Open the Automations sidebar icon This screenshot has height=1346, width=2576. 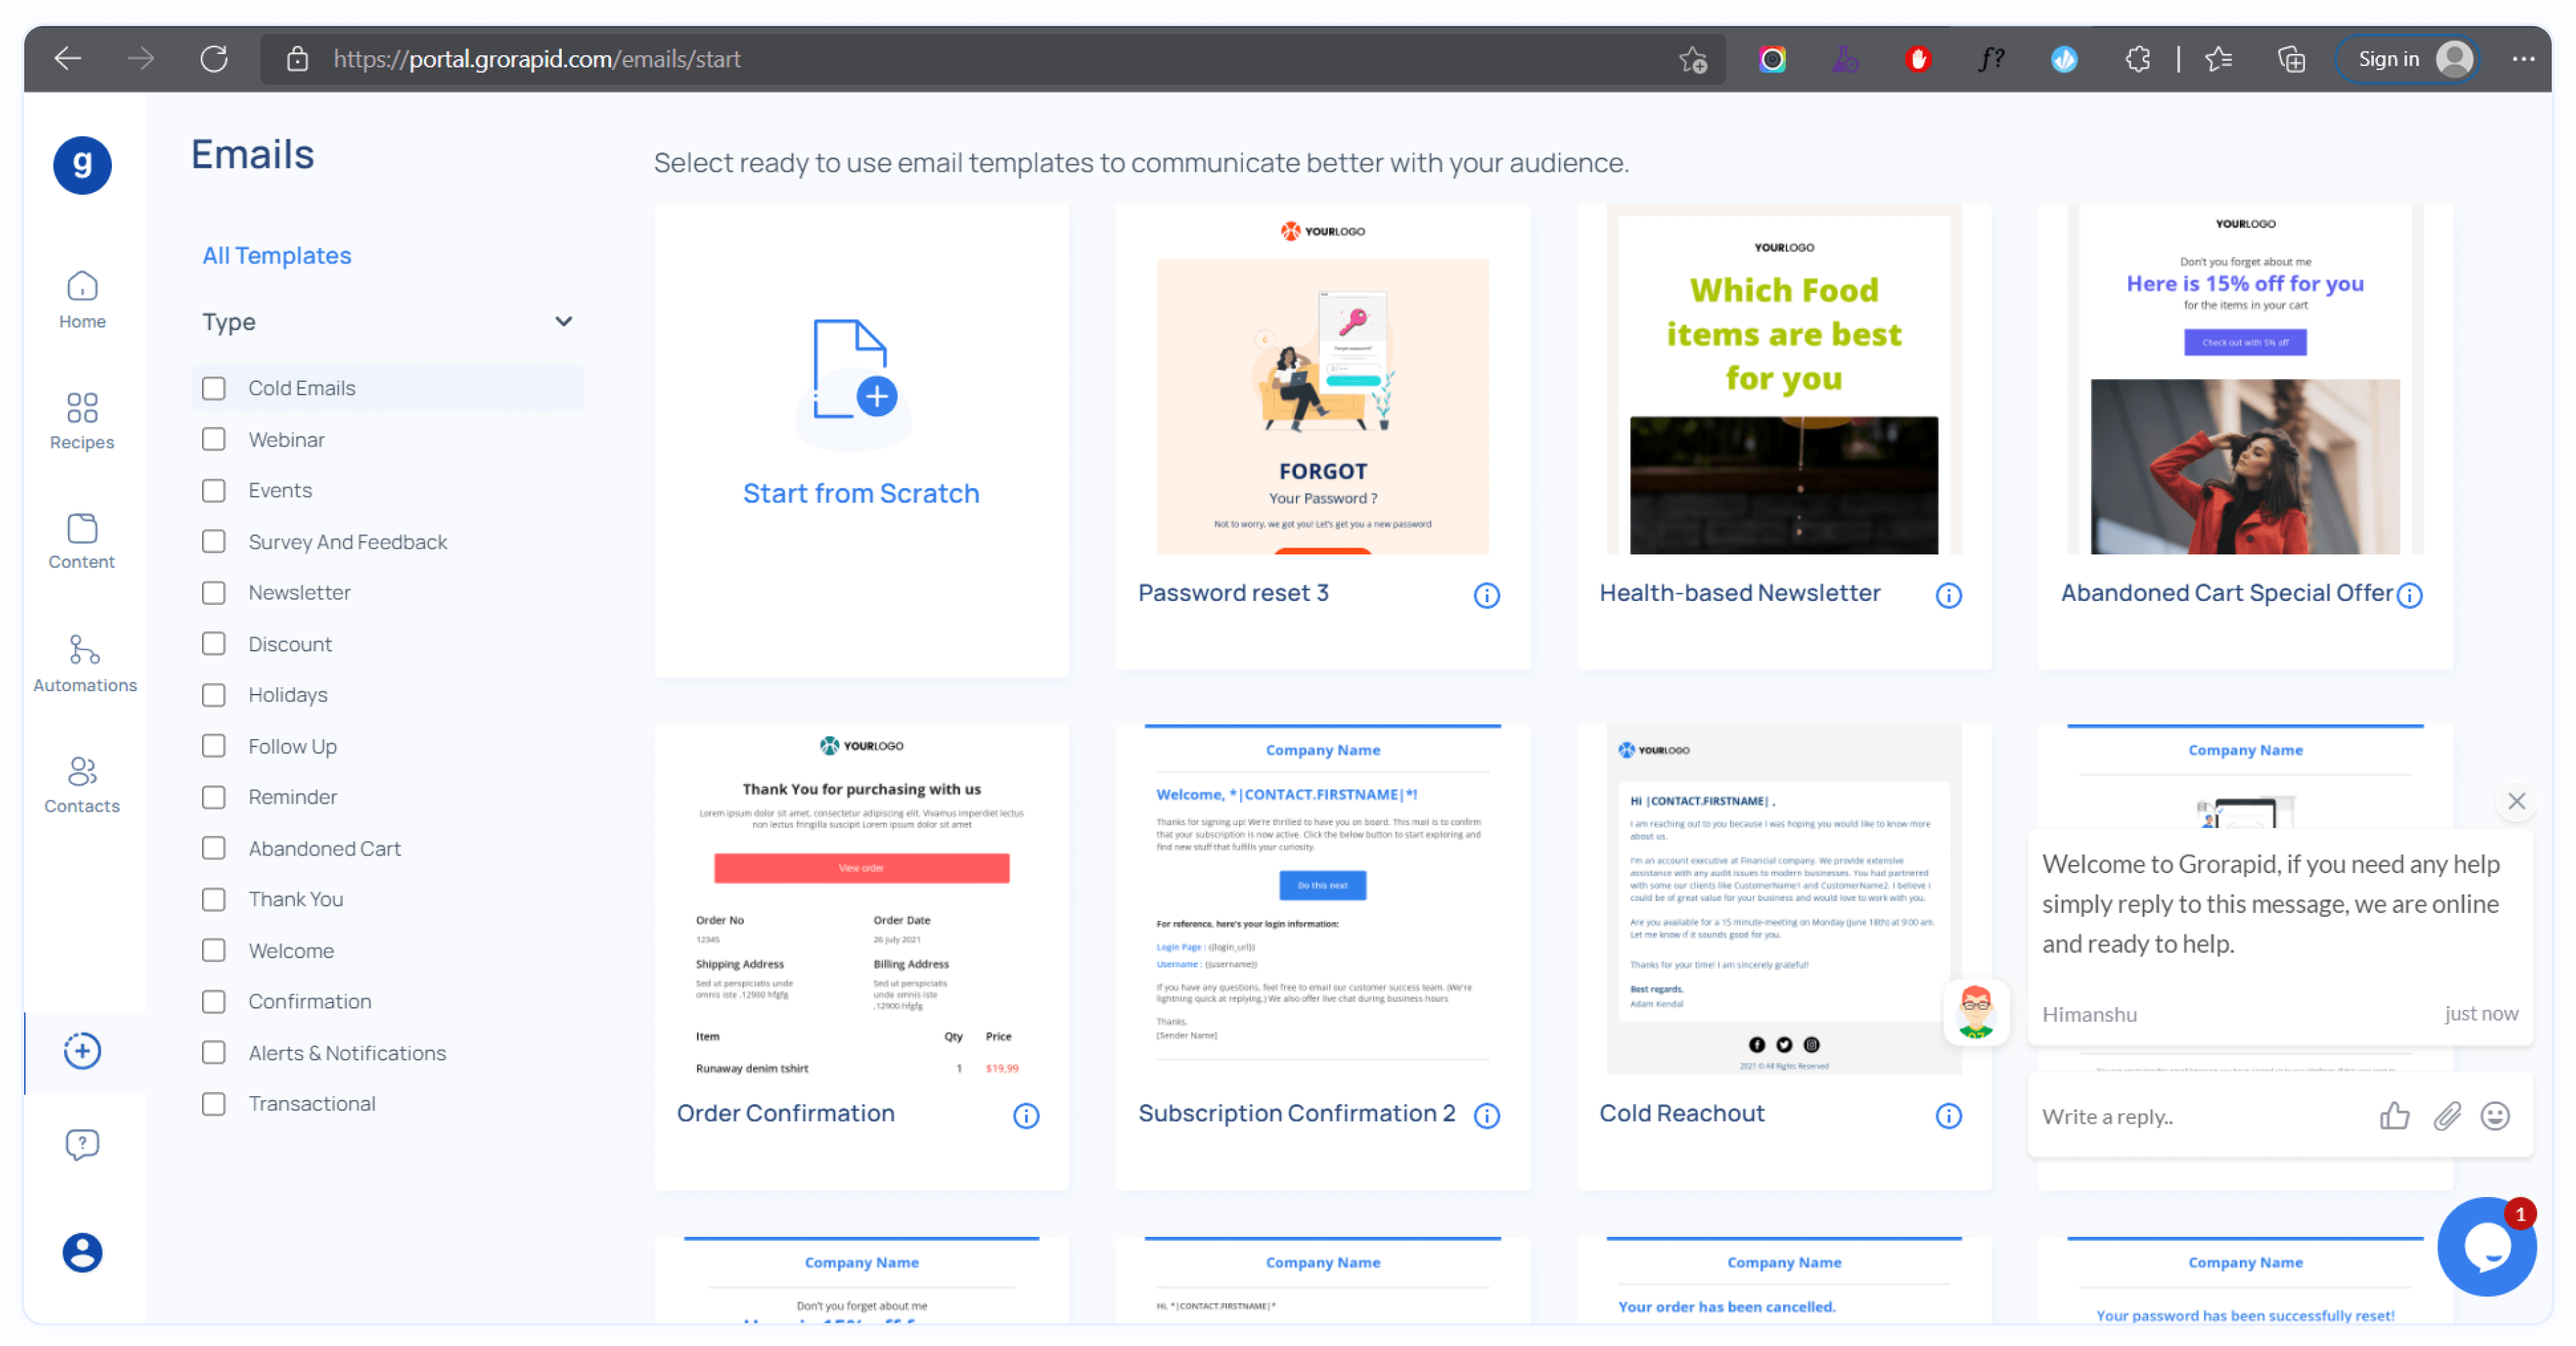[x=84, y=662]
